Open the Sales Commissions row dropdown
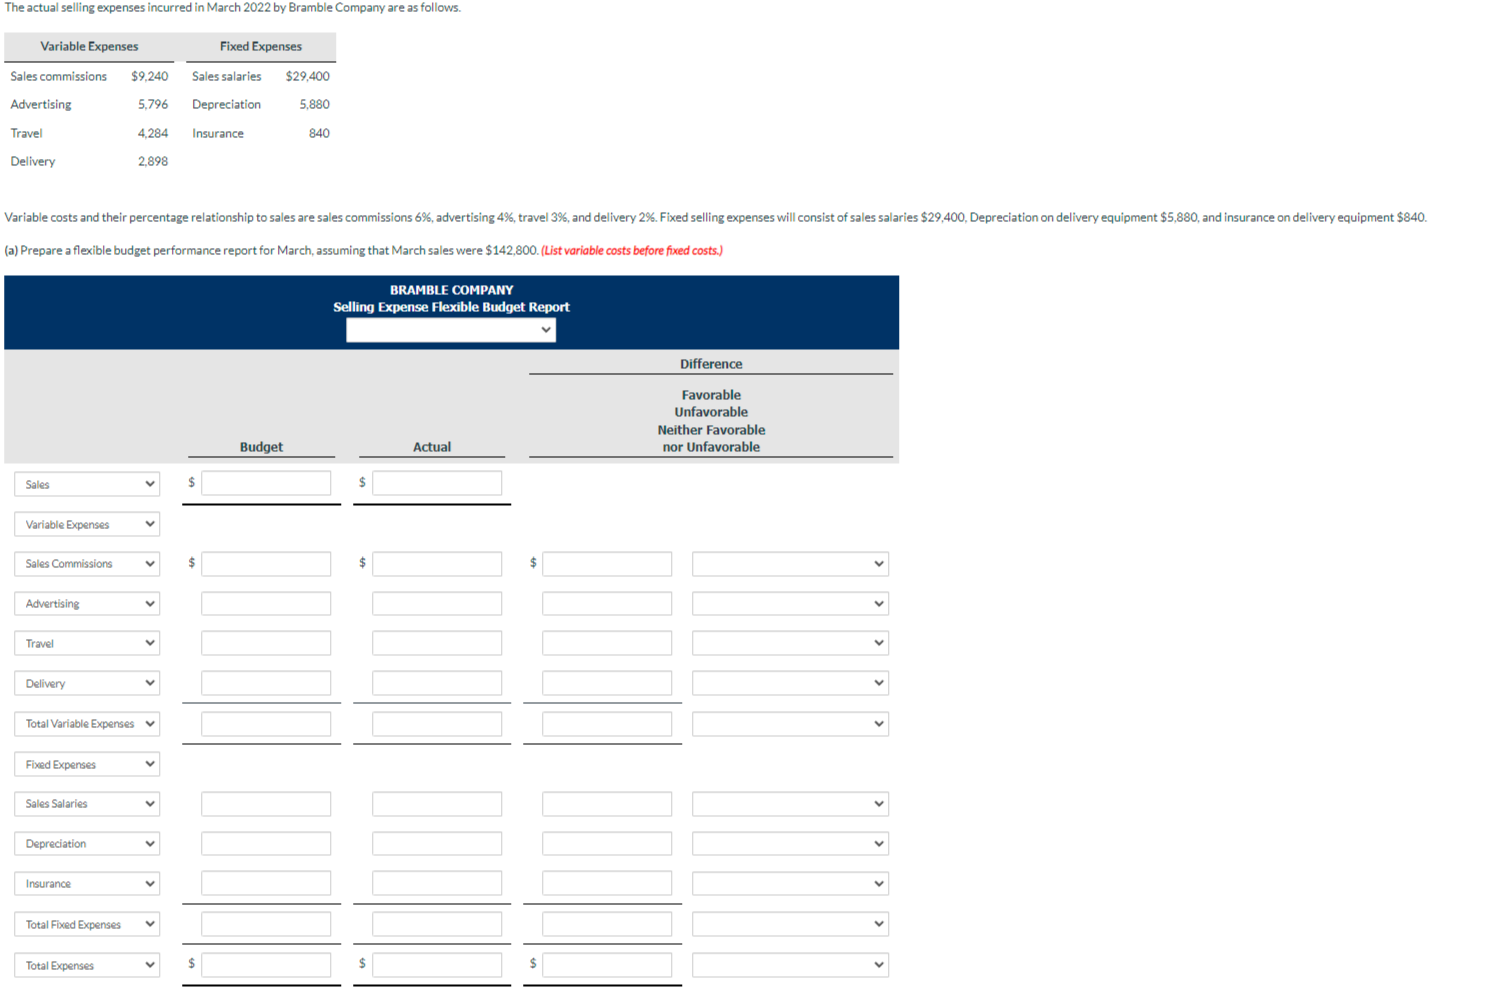The height and width of the screenshot is (1000, 1503). [x=86, y=563]
